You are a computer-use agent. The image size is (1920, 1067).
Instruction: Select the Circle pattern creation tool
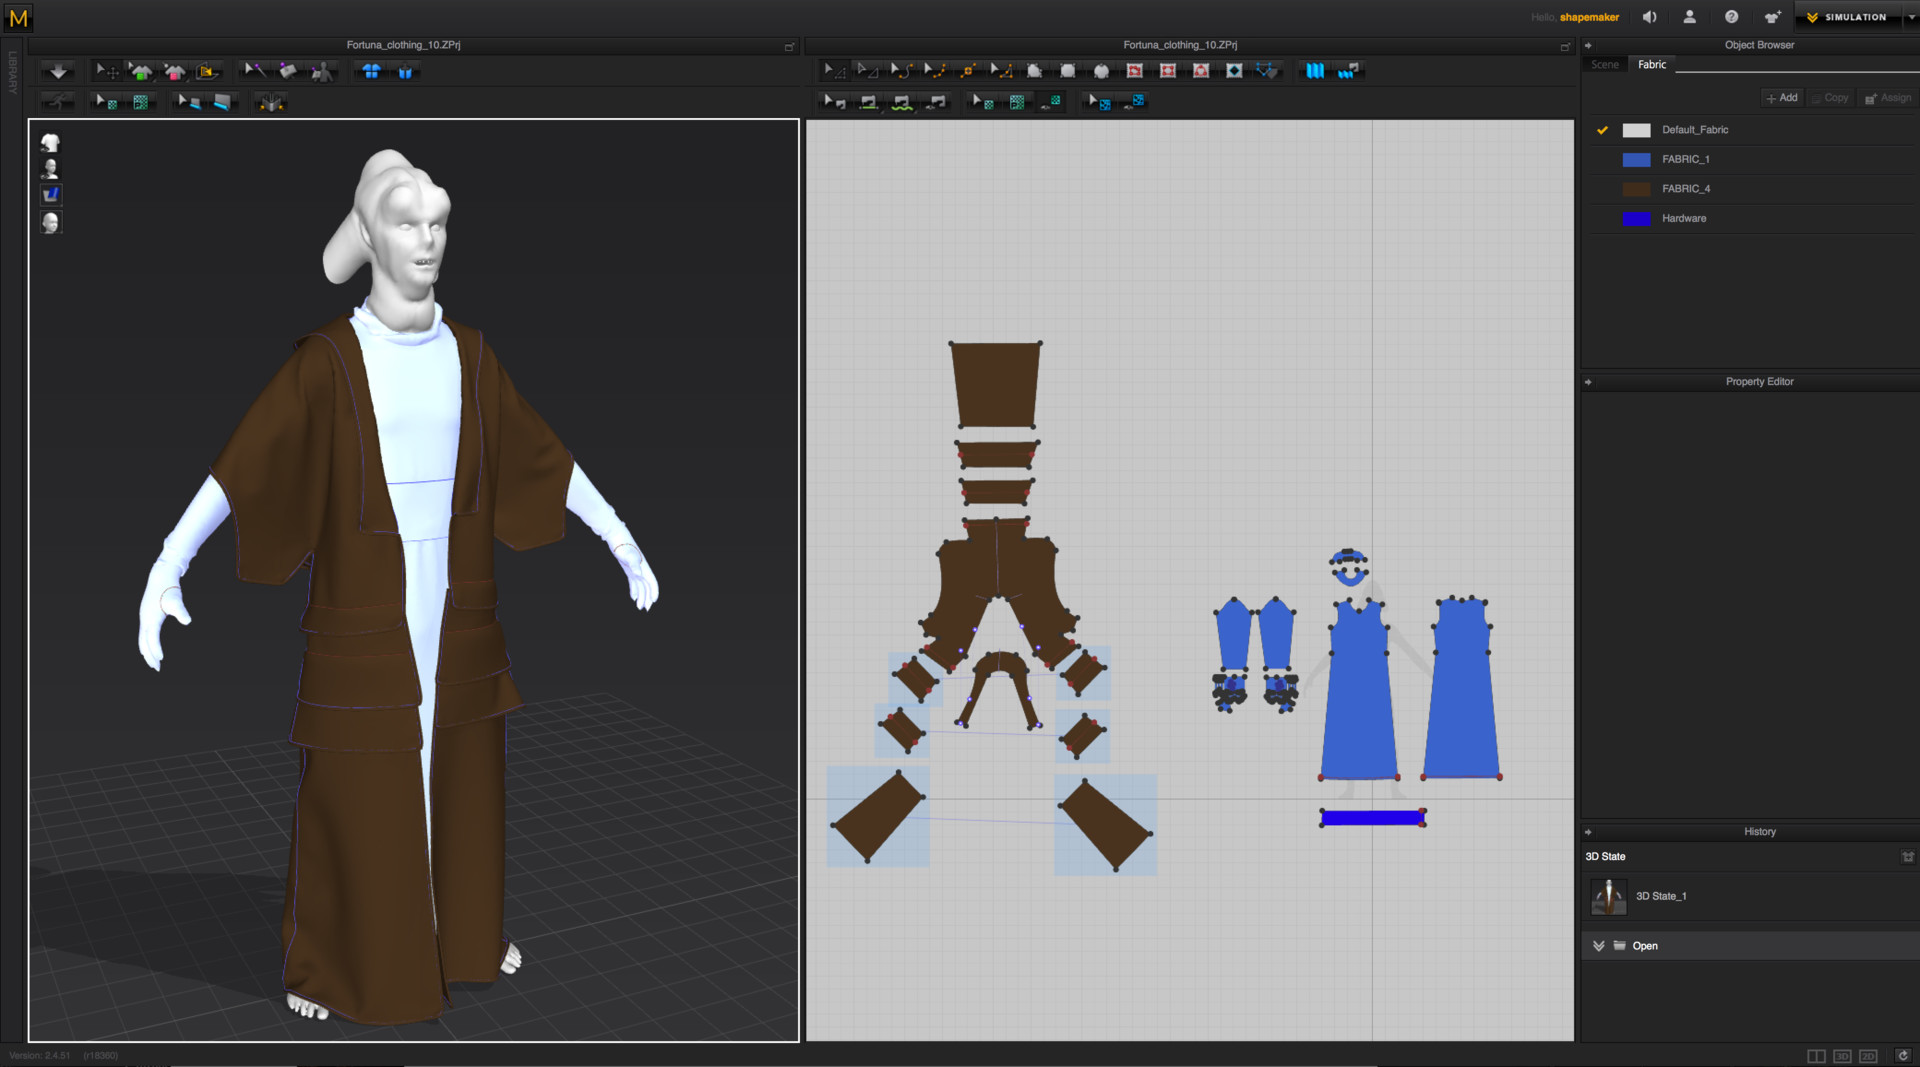1101,70
